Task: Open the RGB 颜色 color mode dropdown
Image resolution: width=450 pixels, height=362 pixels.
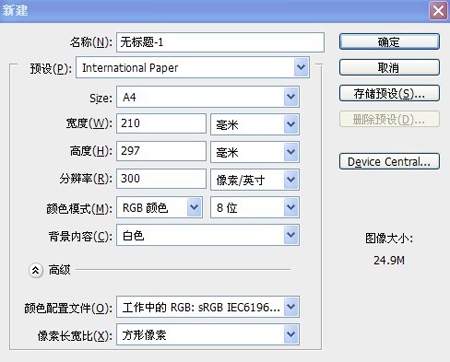Action: [159, 207]
